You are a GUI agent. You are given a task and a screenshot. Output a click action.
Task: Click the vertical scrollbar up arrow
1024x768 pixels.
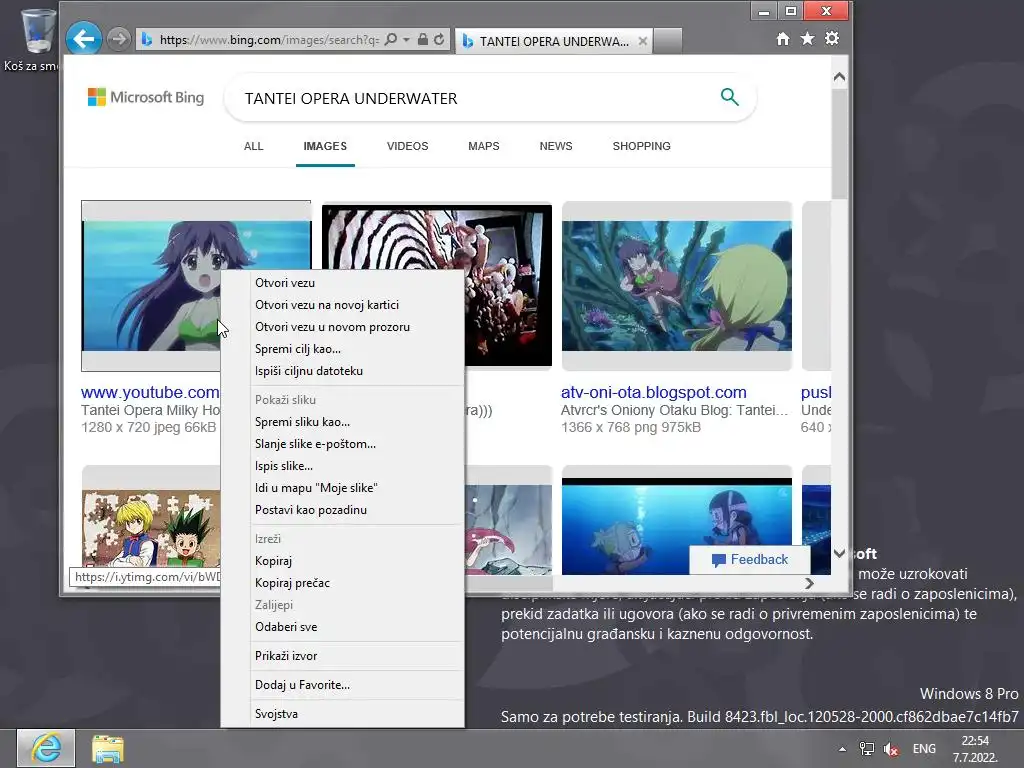(840, 77)
